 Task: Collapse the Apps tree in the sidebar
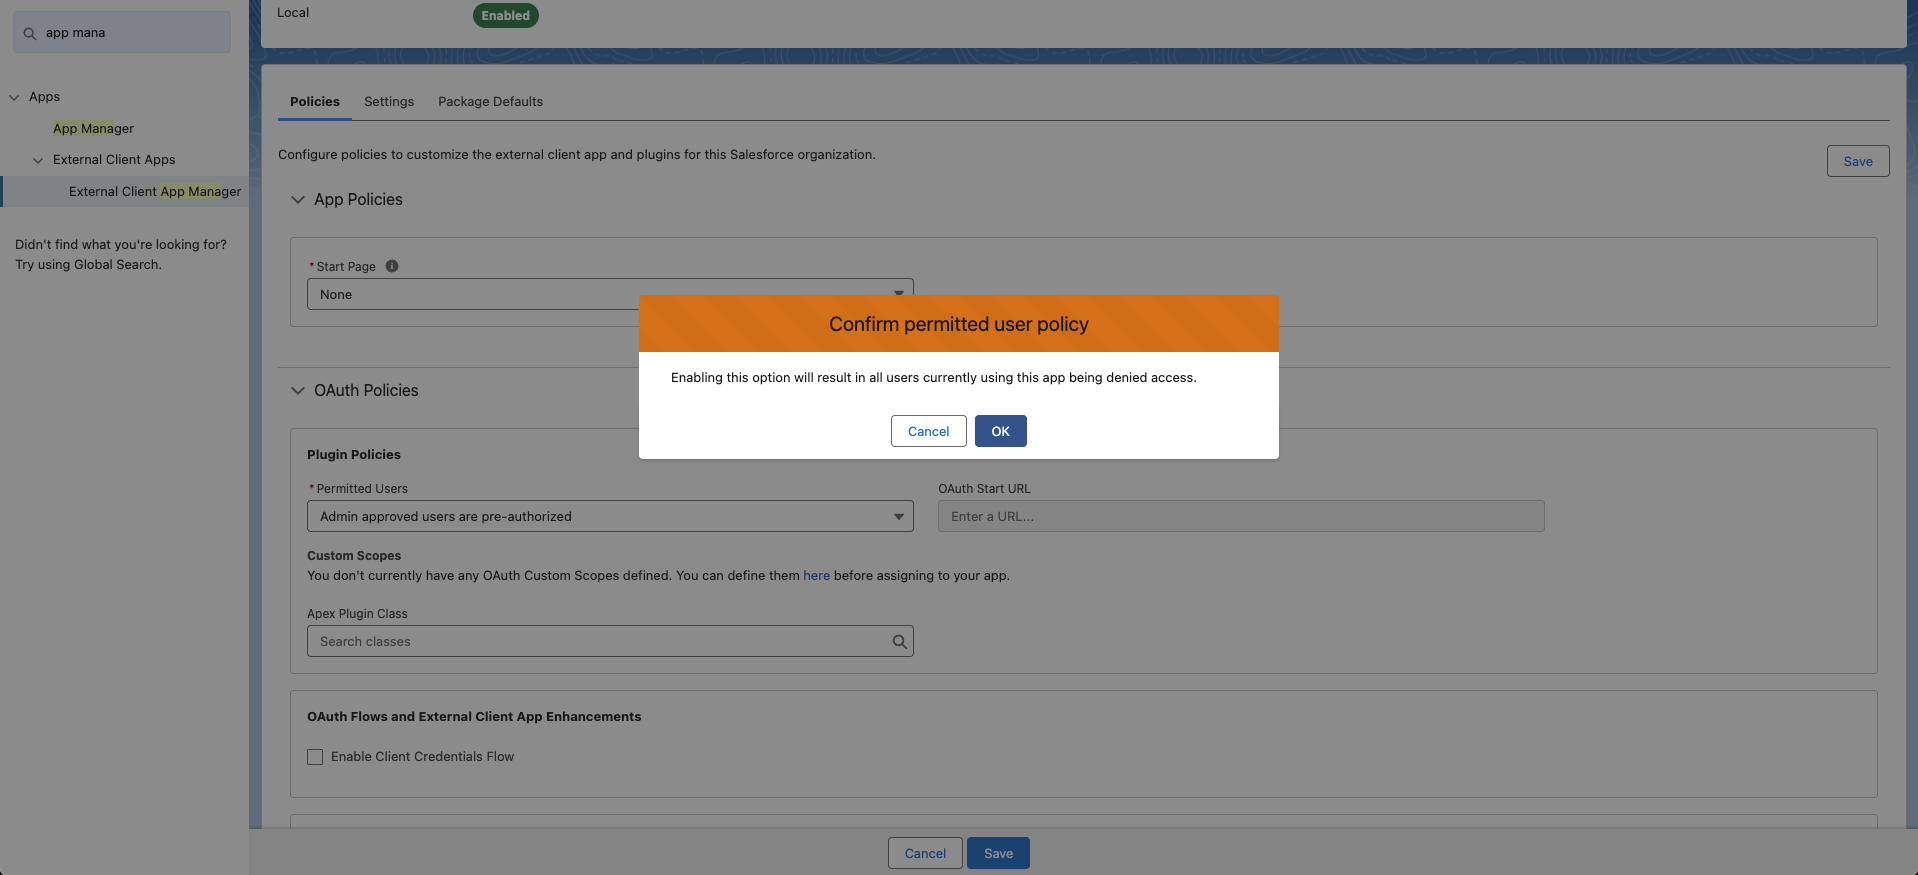(13, 96)
